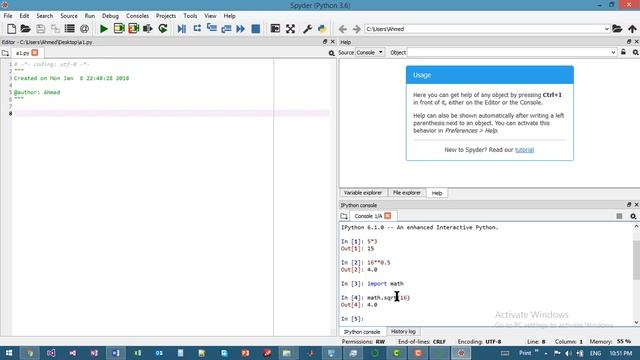Run selection or current line icon
This screenshot has height=360, width=640.
(148, 29)
